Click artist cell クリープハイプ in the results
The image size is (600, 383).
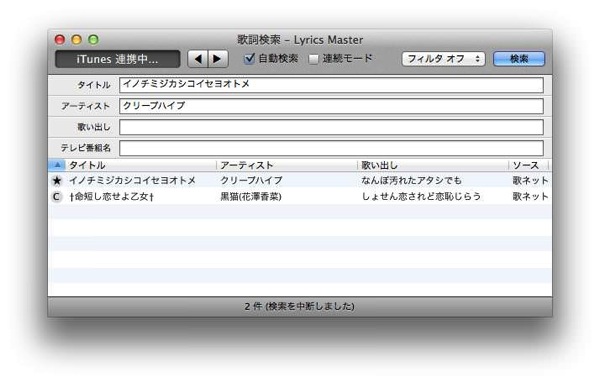click(x=251, y=180)
